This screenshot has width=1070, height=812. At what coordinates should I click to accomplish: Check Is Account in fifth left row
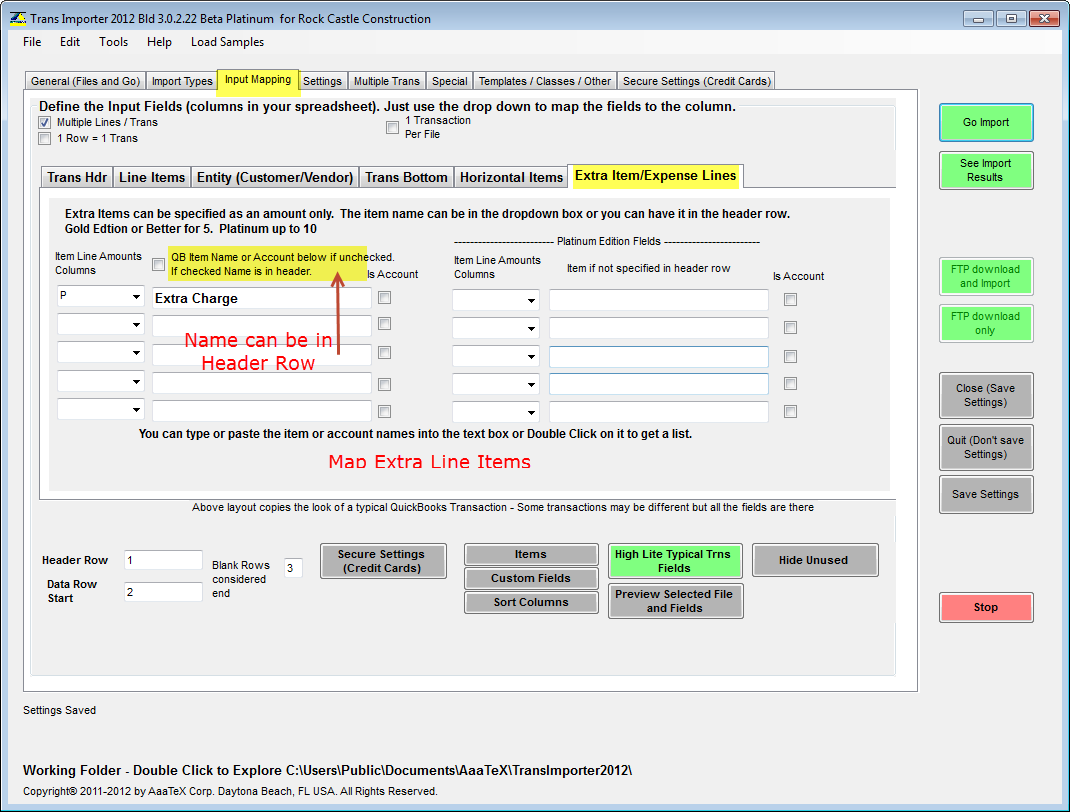point(385,411)
